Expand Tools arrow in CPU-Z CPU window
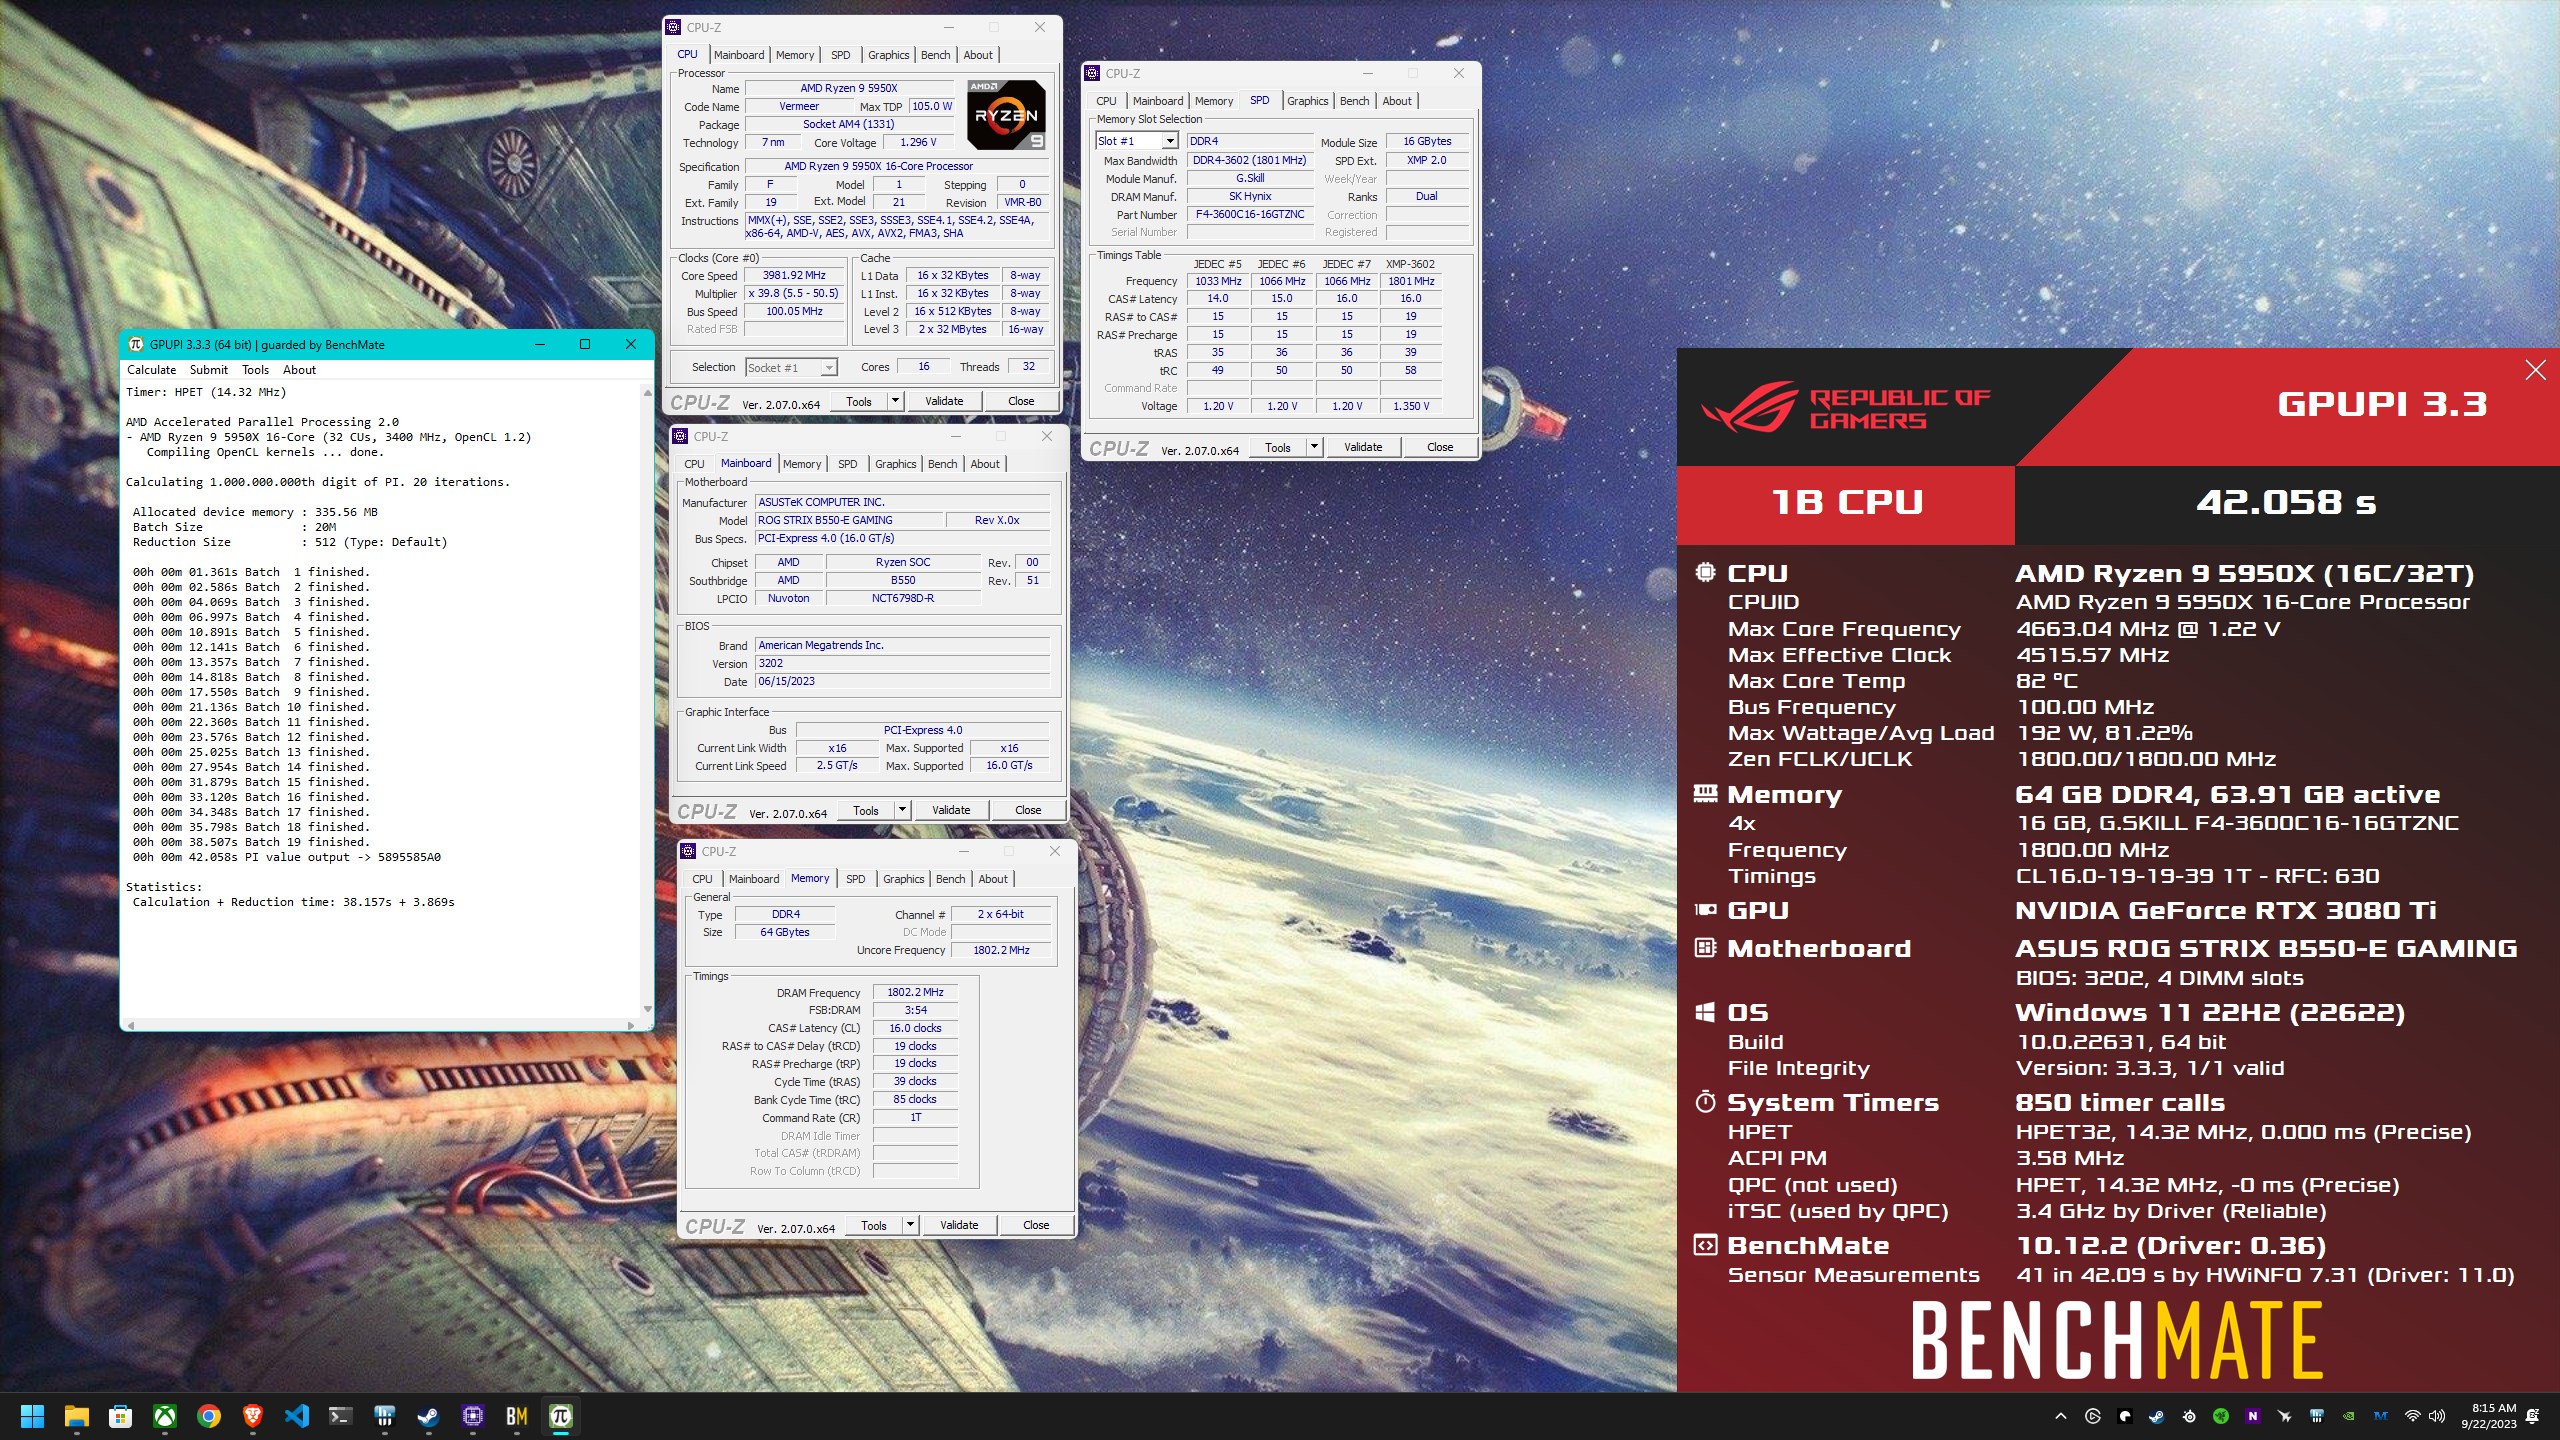This screenshot has width=2560, height=1440. point(896,401)
